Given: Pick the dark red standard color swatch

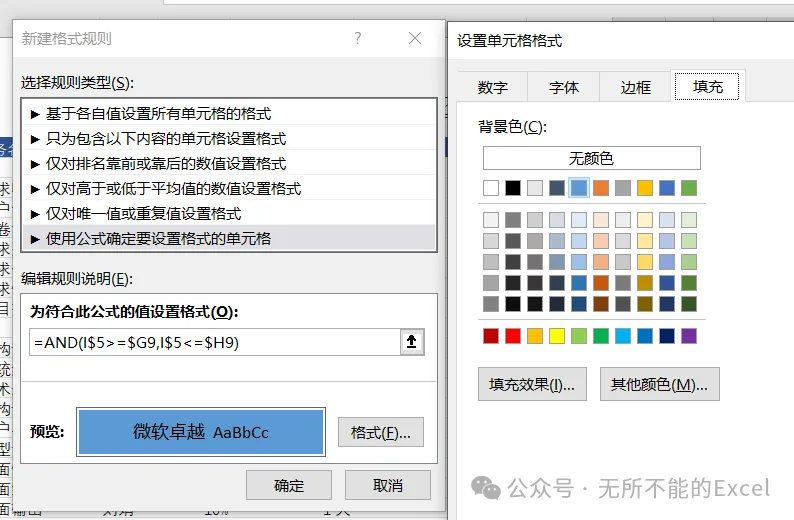Looking at the screenshot, I should tap(491, 336).
